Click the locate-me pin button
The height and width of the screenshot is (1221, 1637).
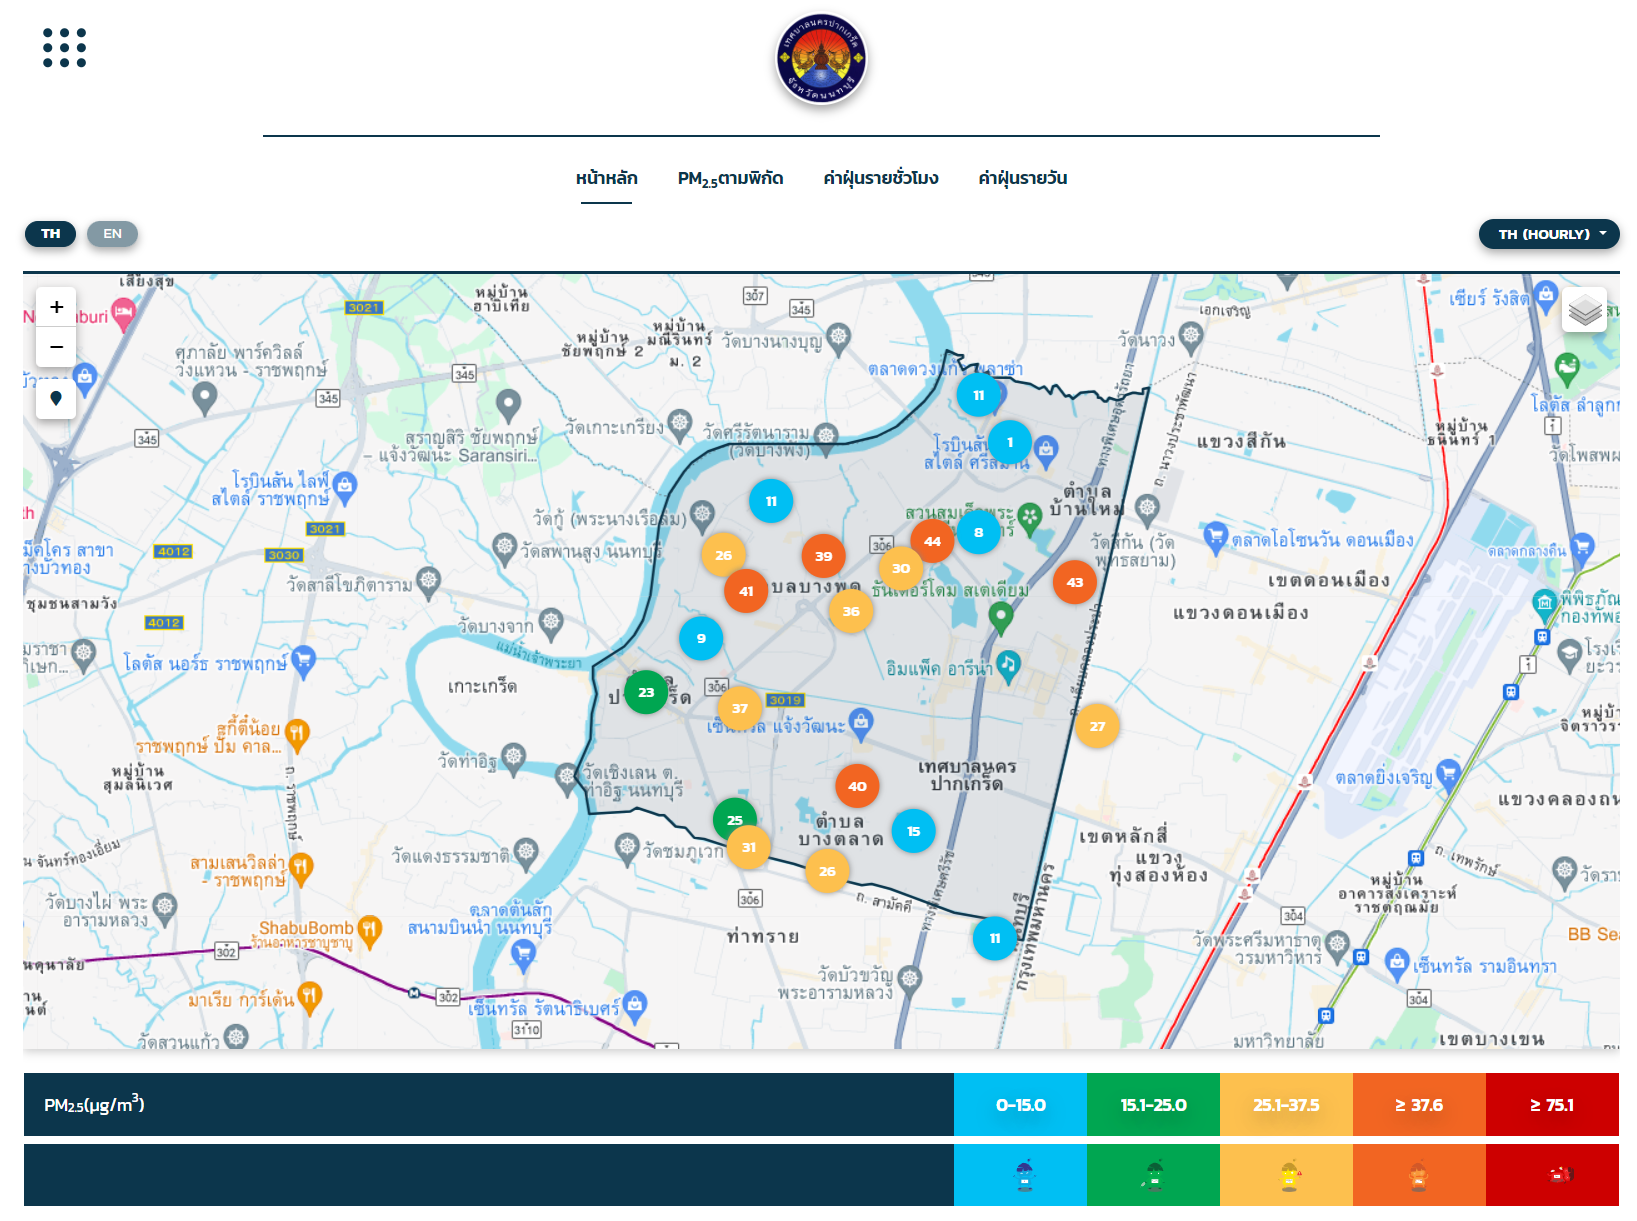pos(56,398)
